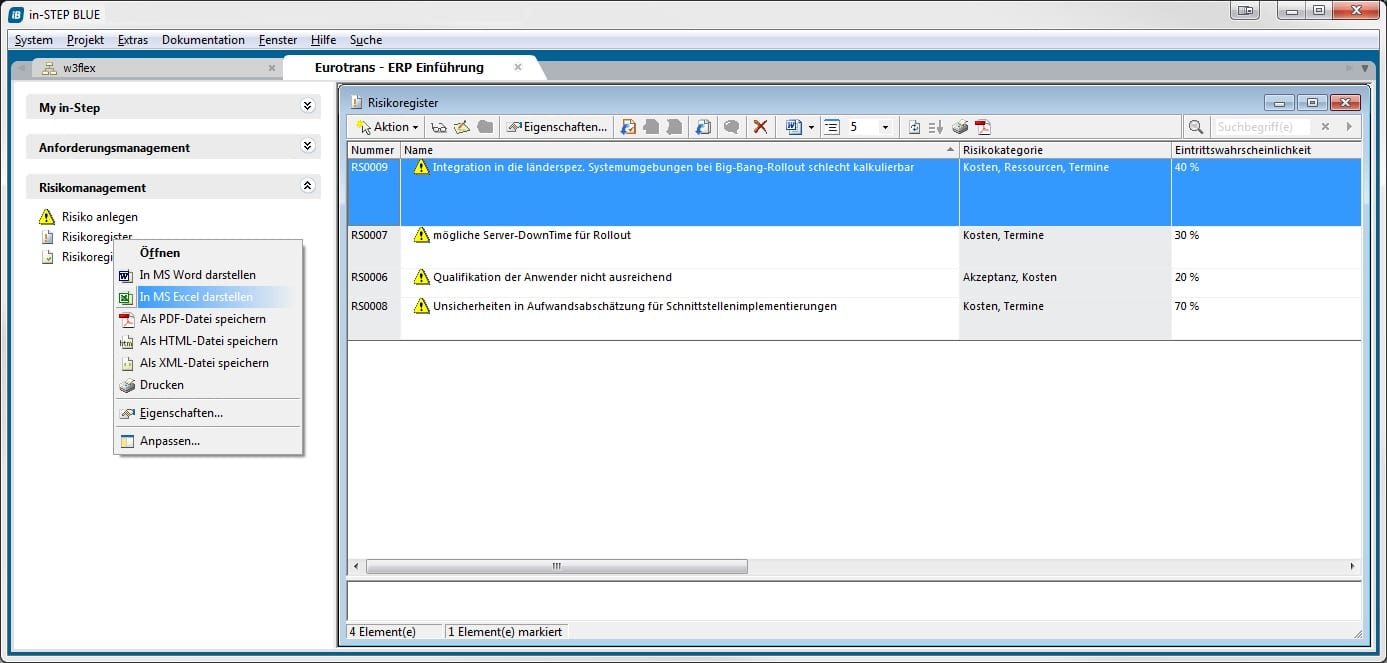
Task: Click the magnifying glass search icon
Action: click(x=1195, y=127)
